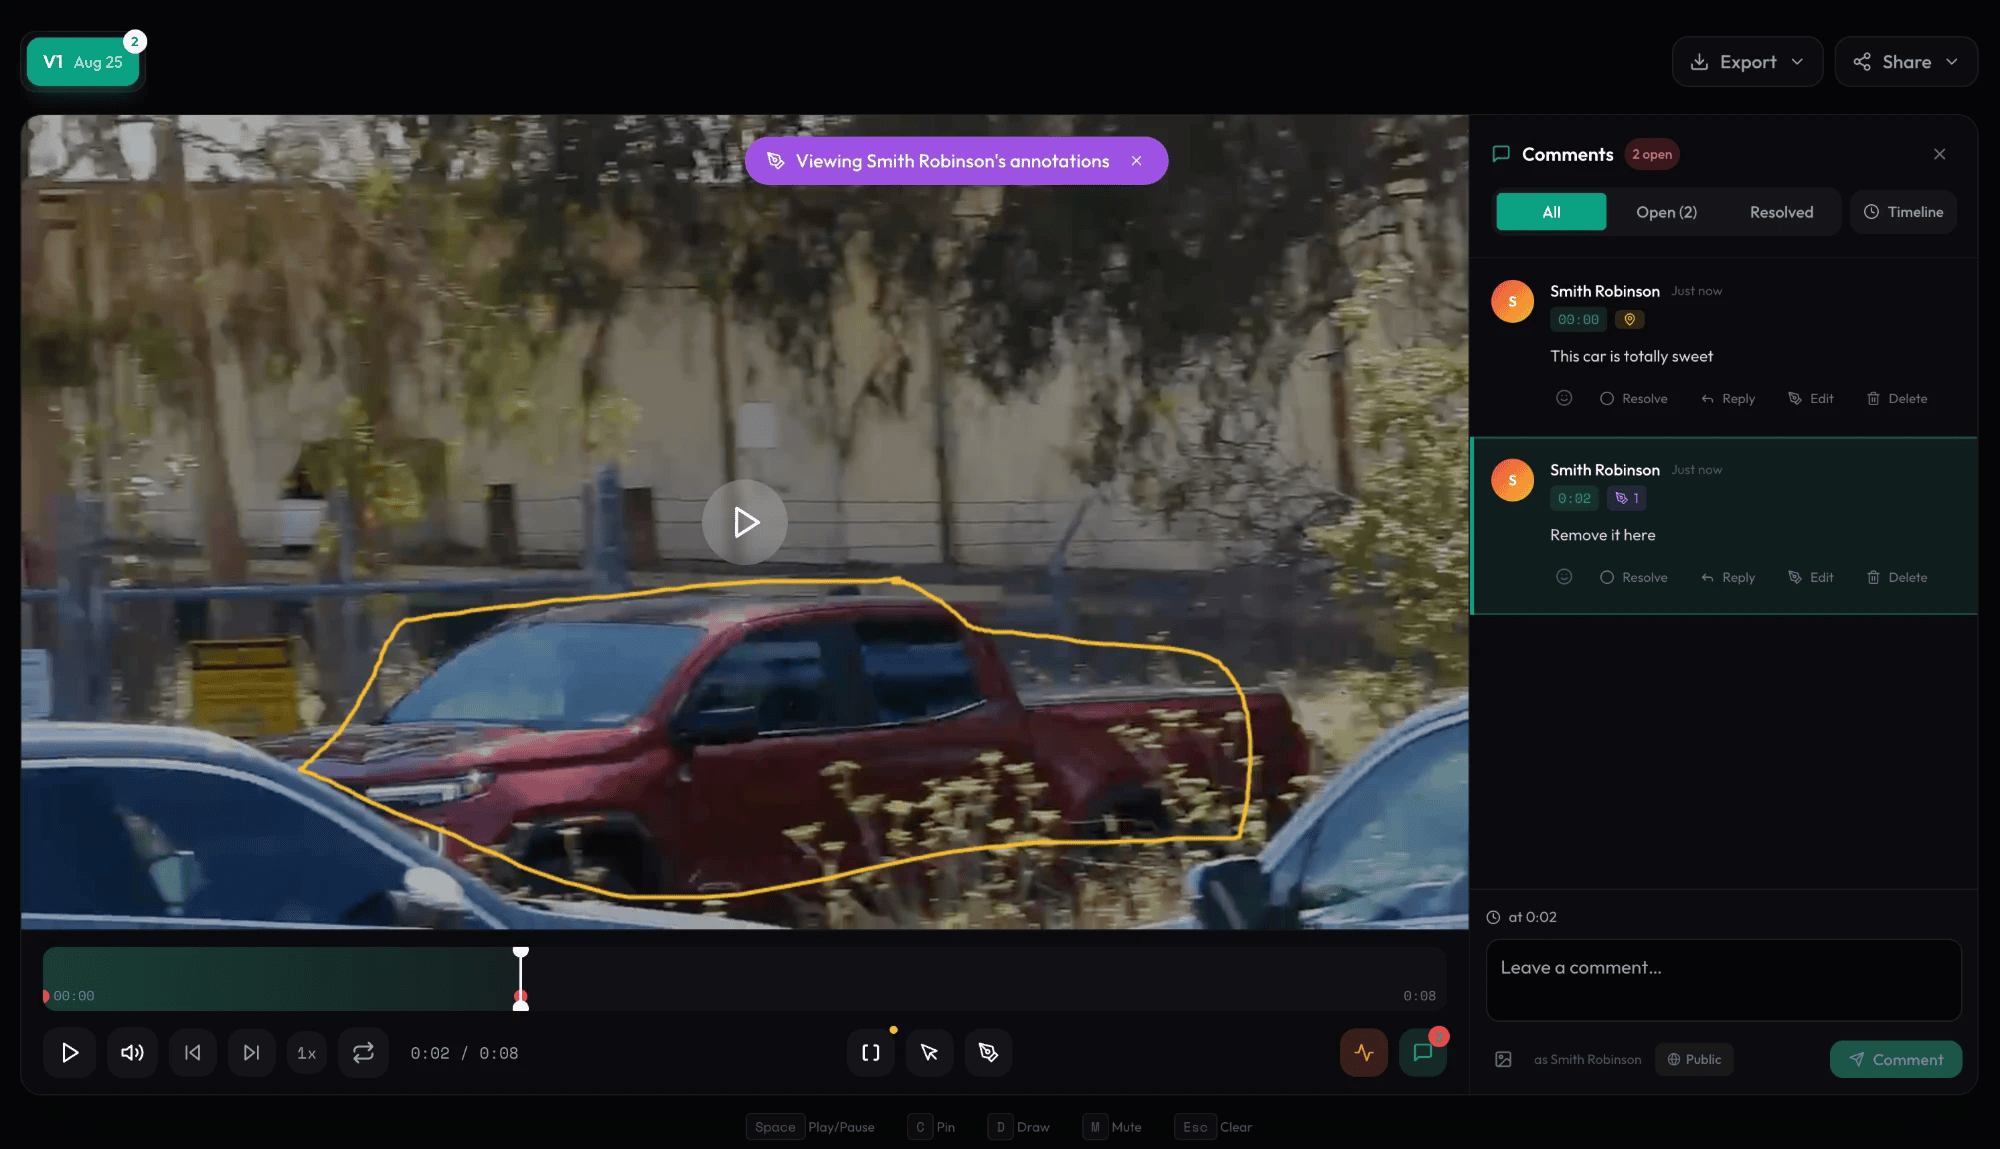The height and width of the screenshot is (1149, 2000).
Task: Switch to the Open (2) tab
Action: (x=1666, y=212)
